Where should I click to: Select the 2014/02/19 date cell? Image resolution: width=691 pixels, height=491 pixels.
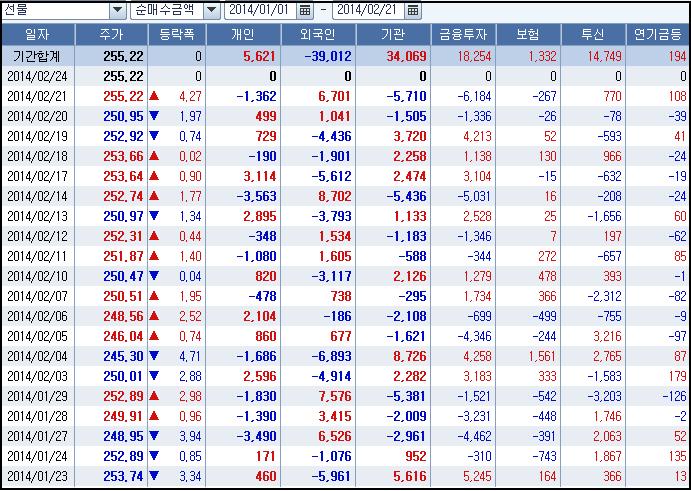pos(37,137)
